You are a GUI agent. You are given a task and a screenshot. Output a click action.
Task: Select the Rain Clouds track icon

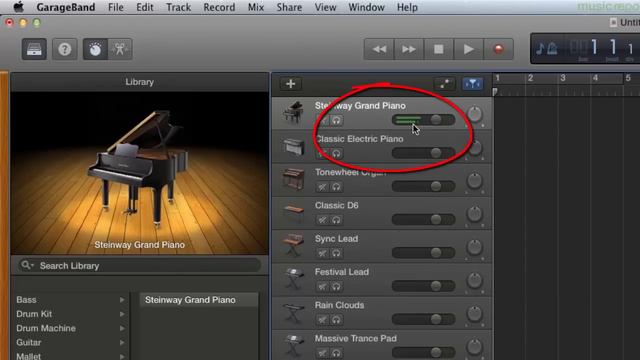tap(293, 312)
